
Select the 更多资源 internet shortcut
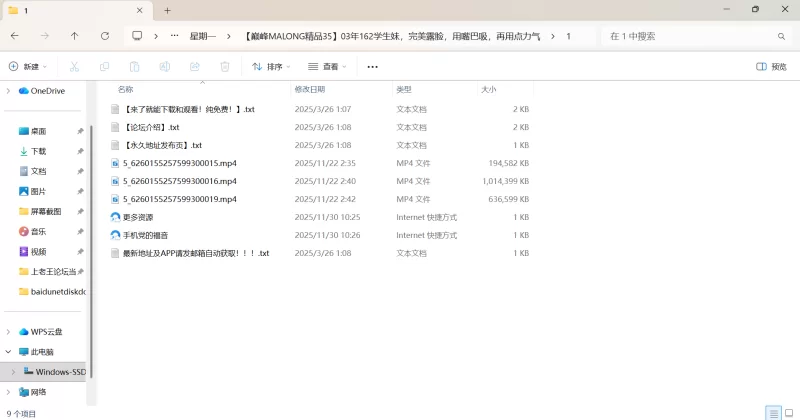tap(138, 217)
